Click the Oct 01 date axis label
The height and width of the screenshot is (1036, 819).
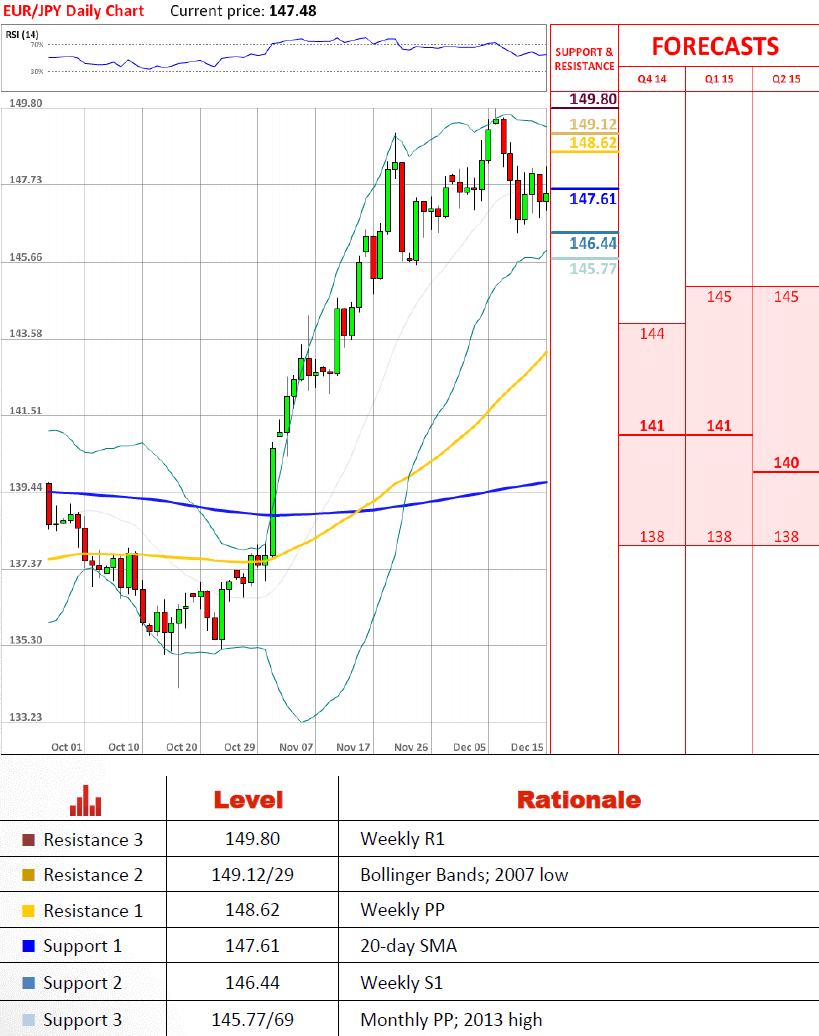pos(67,747)
